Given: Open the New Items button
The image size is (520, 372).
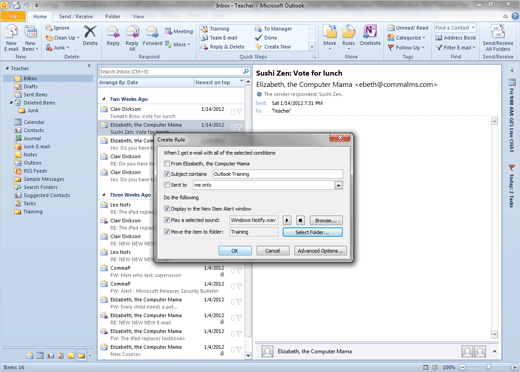Looking at the screenshot, I should [x=30, y=38].
